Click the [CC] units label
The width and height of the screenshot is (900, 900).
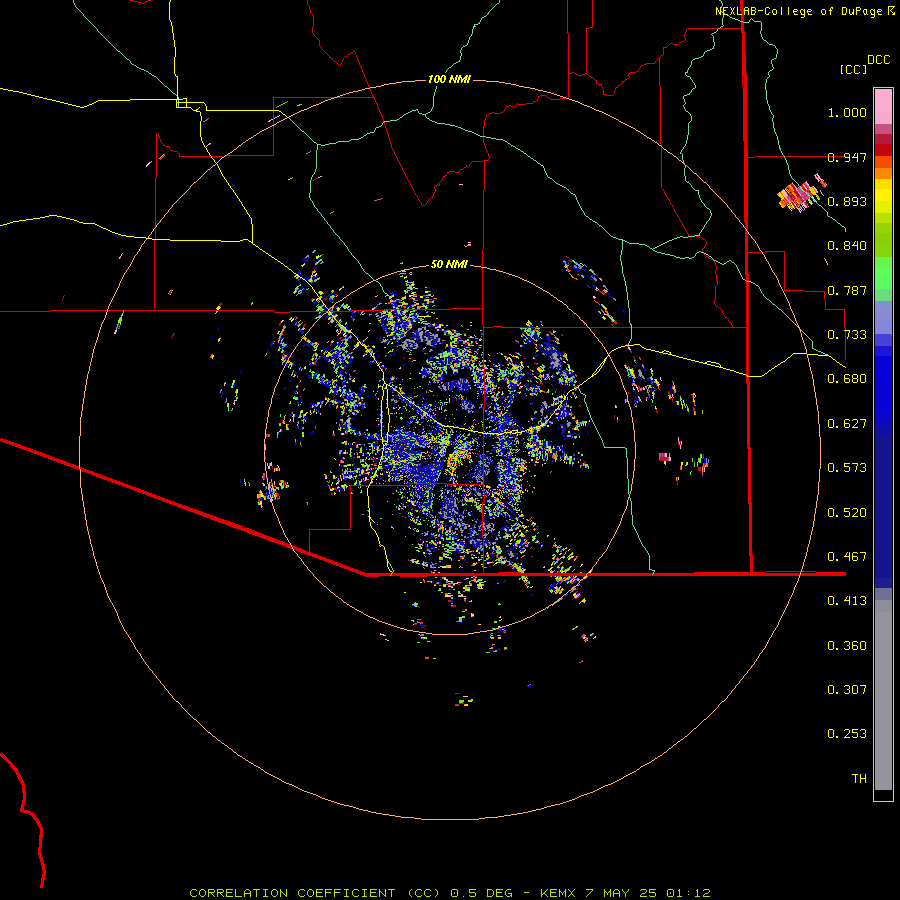pyautogui.click(x=853, y=69)
